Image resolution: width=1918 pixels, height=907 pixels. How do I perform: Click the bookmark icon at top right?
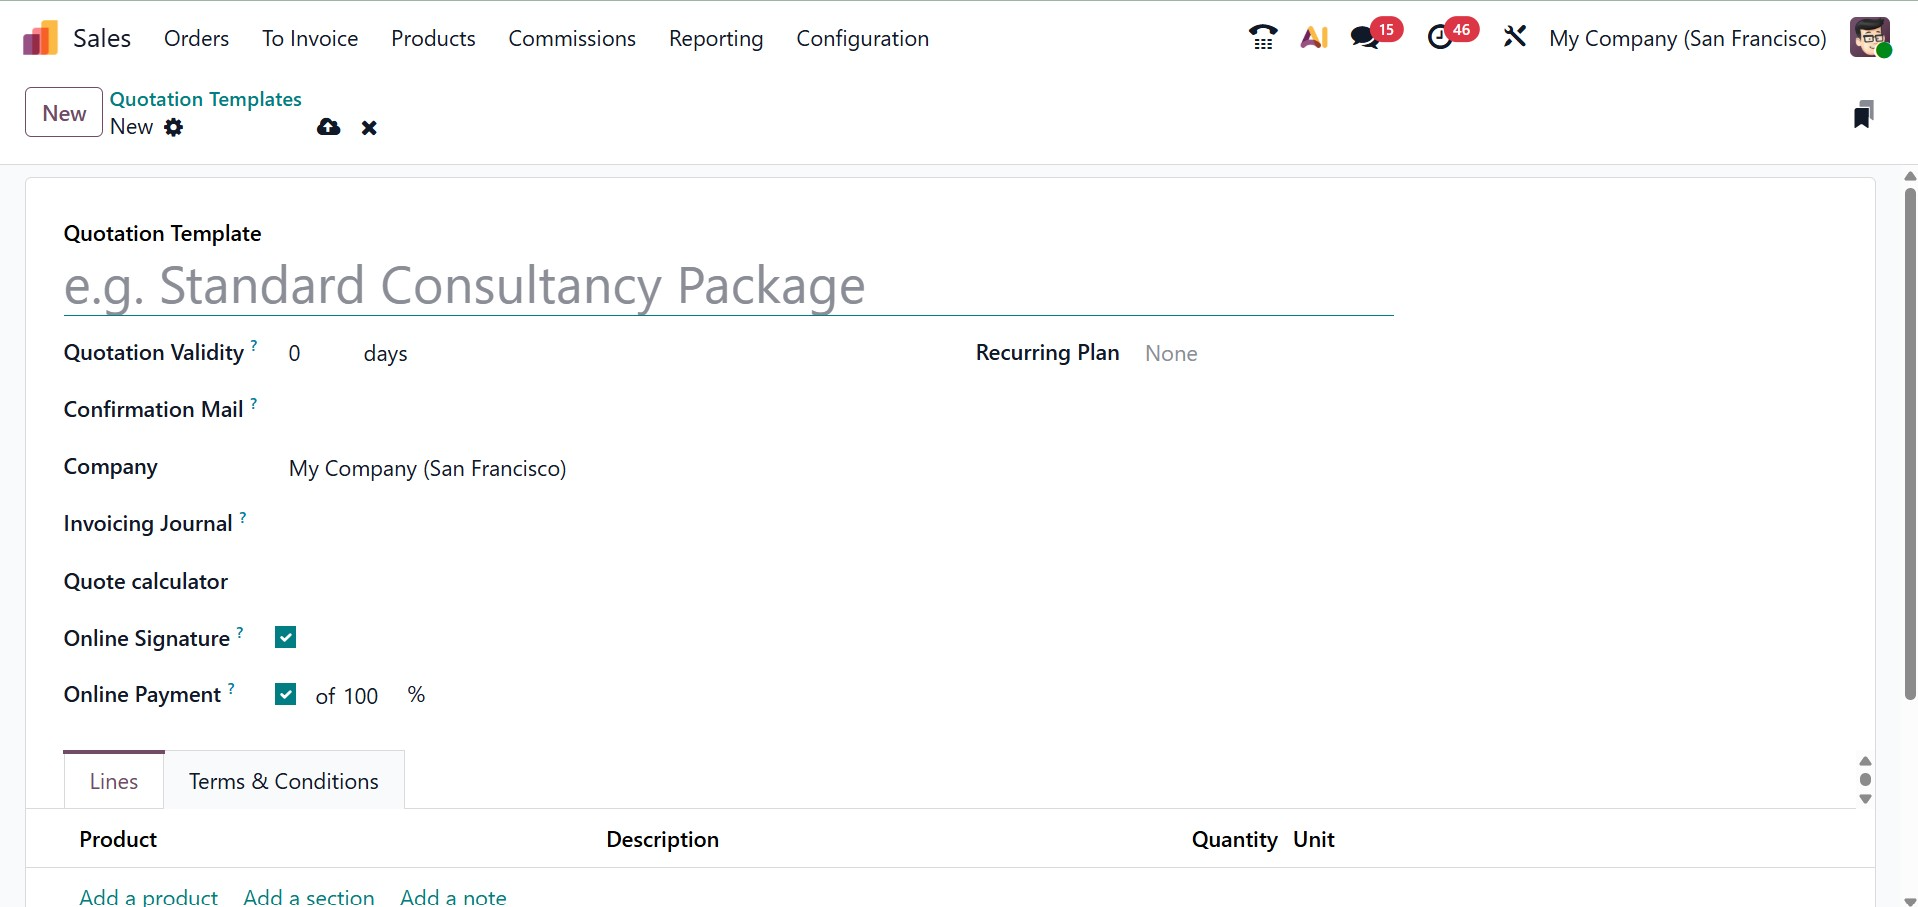(x=1862, y=114)
